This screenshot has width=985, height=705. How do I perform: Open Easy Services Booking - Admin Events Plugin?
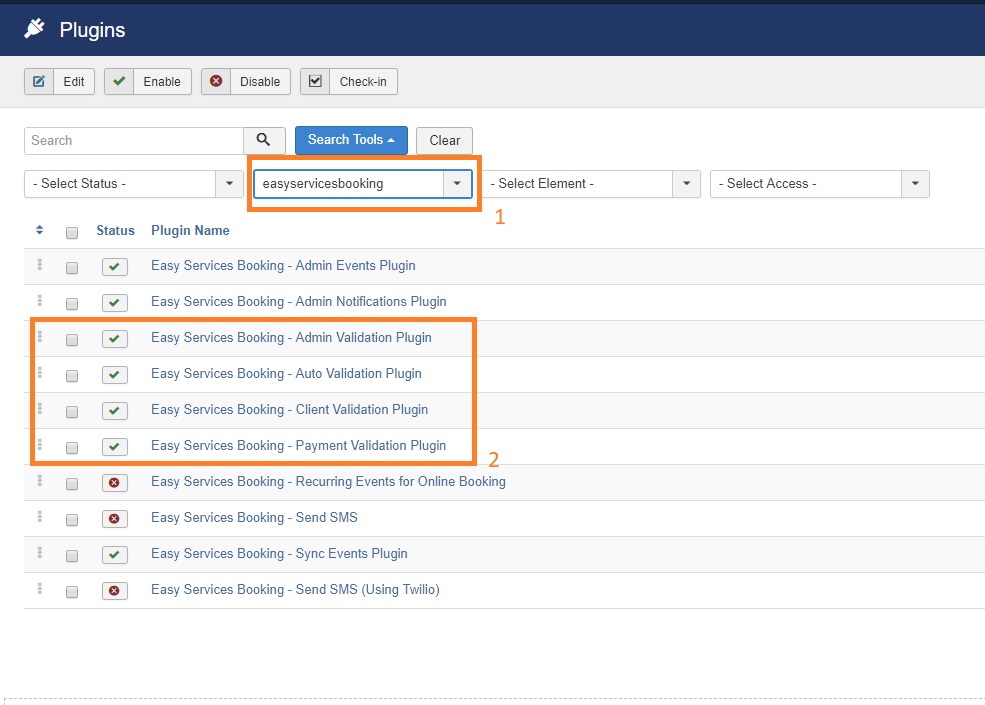click(283, 266)
